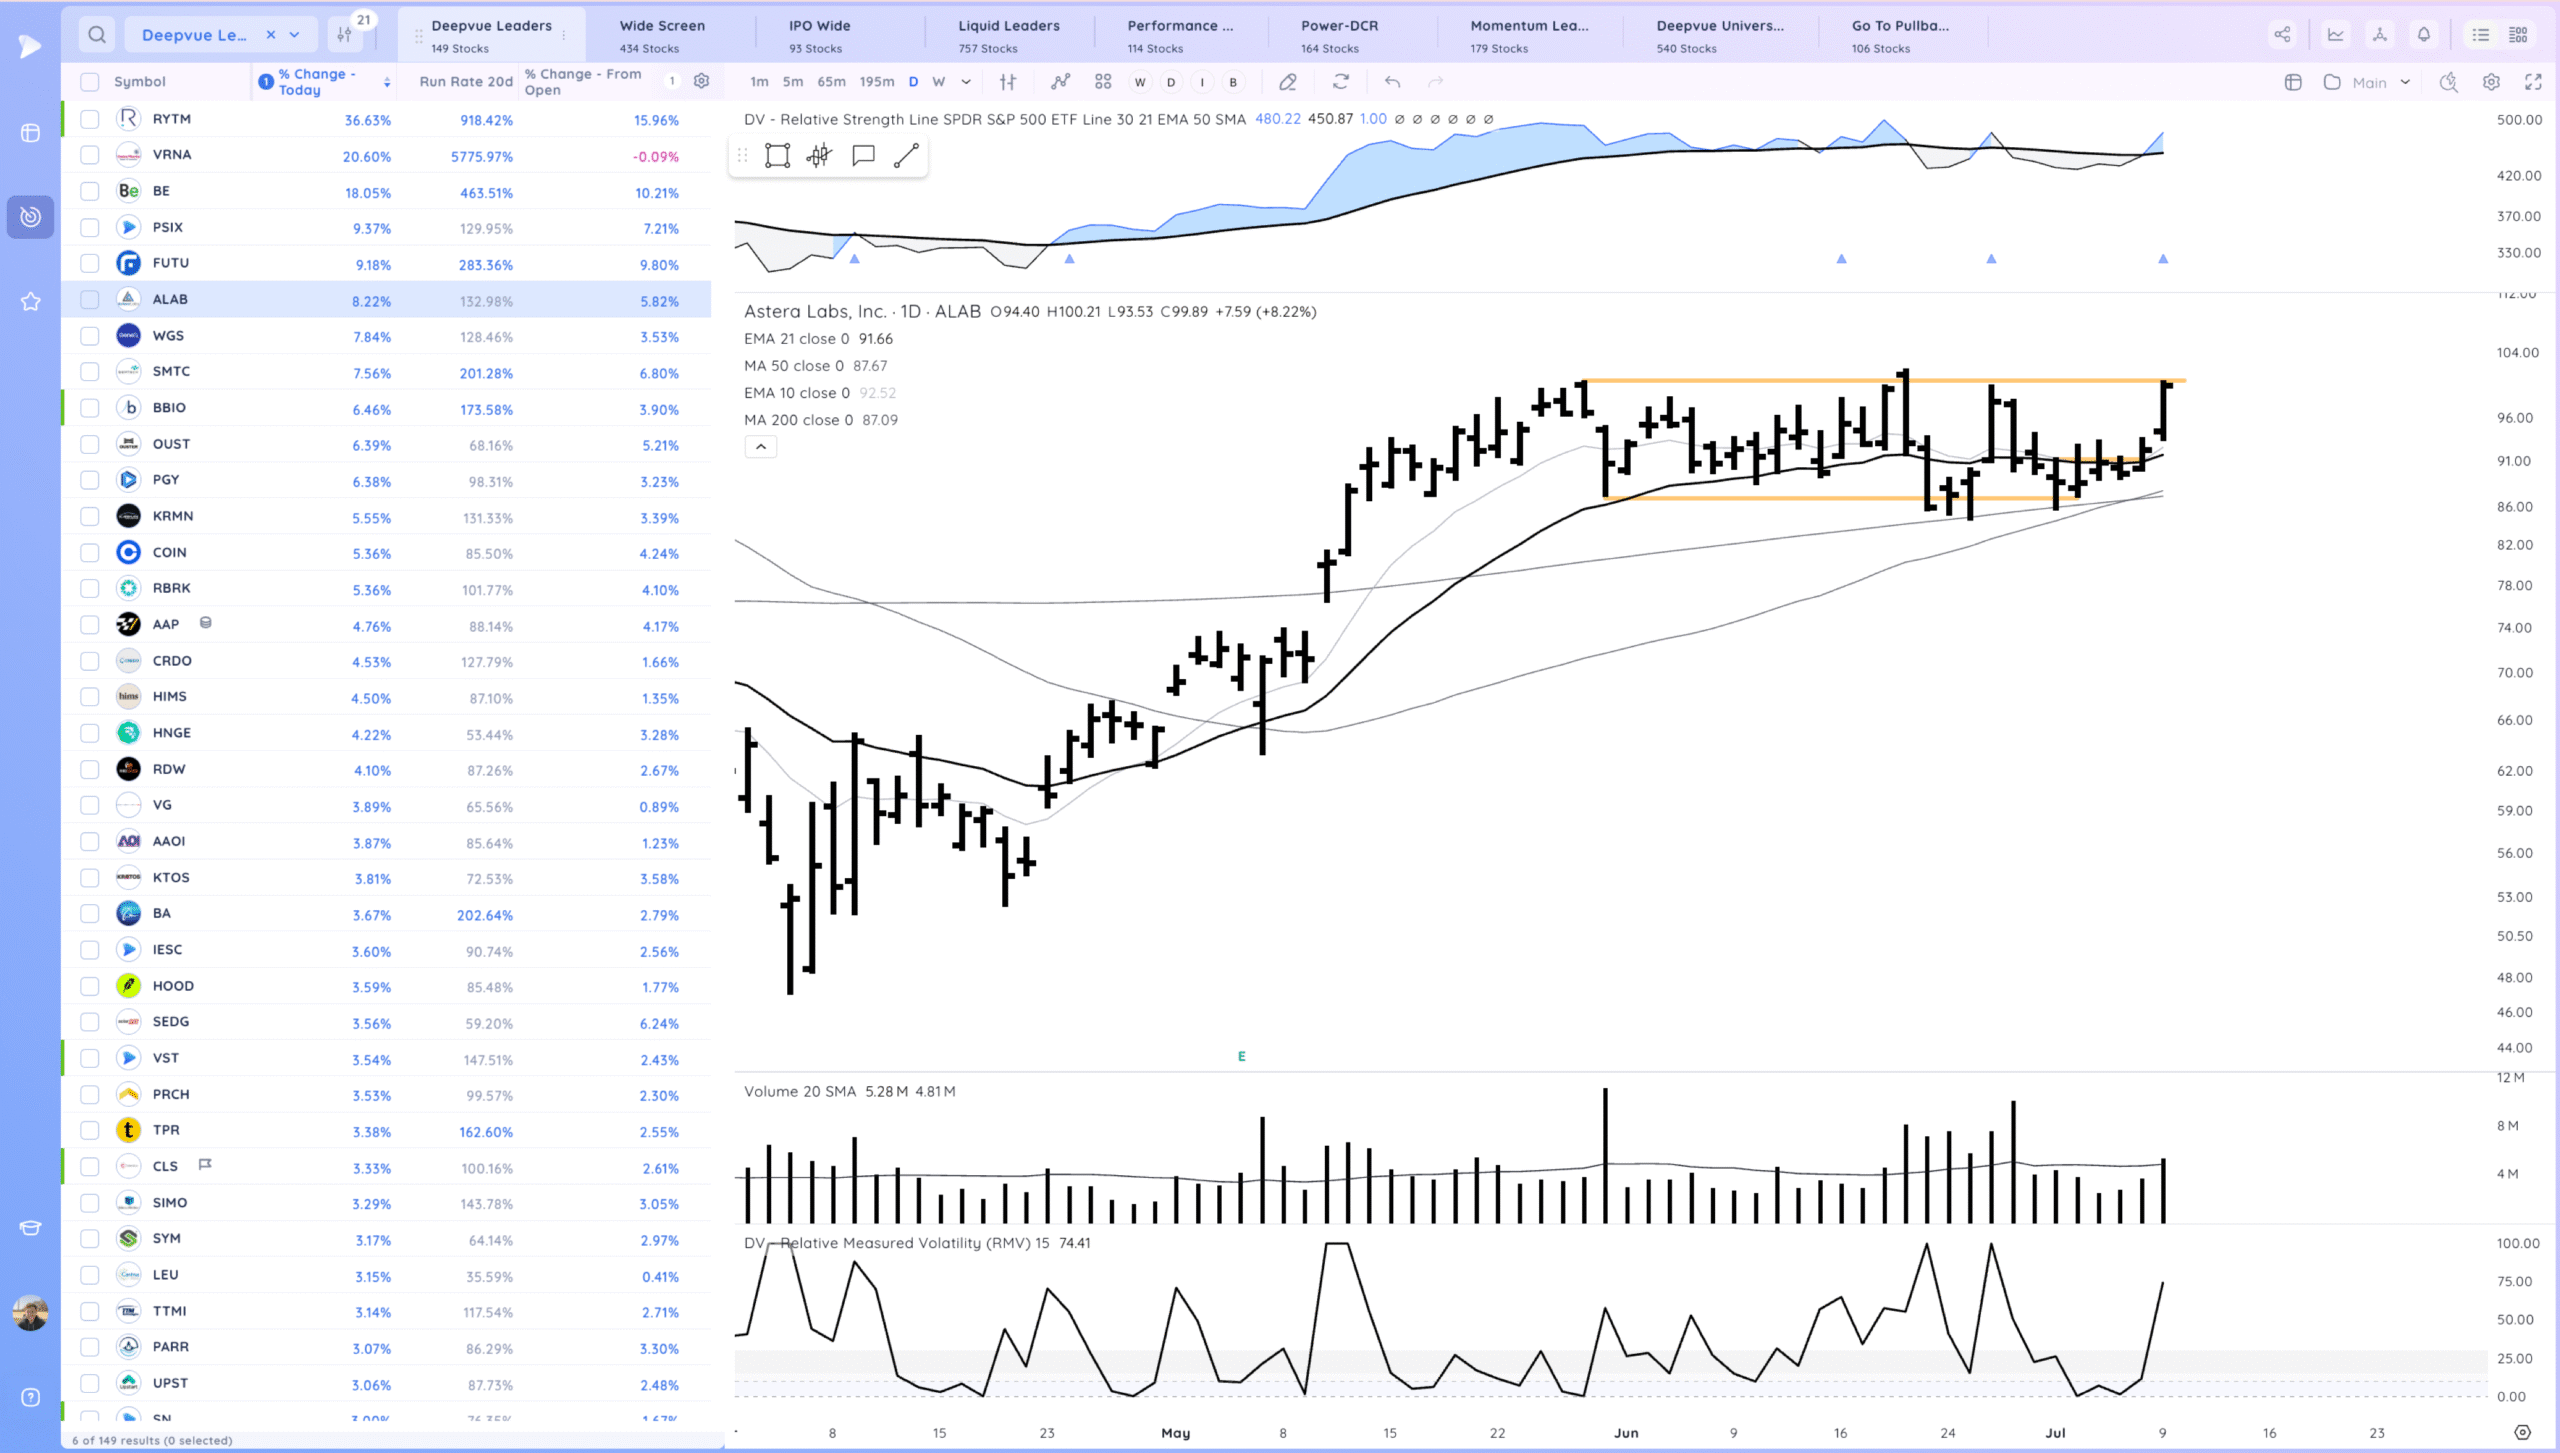Open the alerts bell icon
The image size is (2560, 1453).
[x=2424, y=35]
